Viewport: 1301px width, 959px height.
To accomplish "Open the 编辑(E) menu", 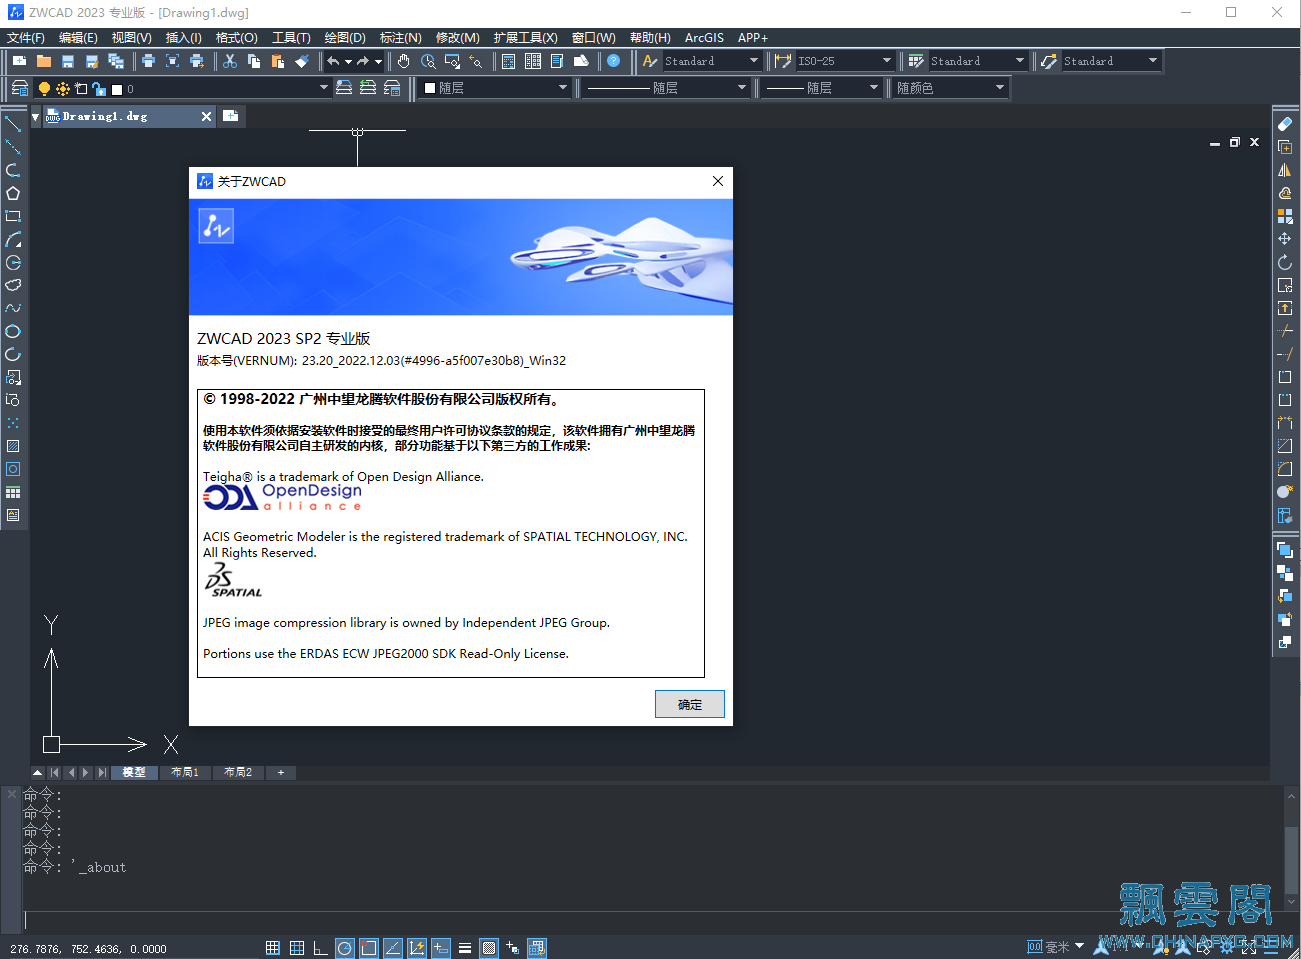I will pos(78,37).
